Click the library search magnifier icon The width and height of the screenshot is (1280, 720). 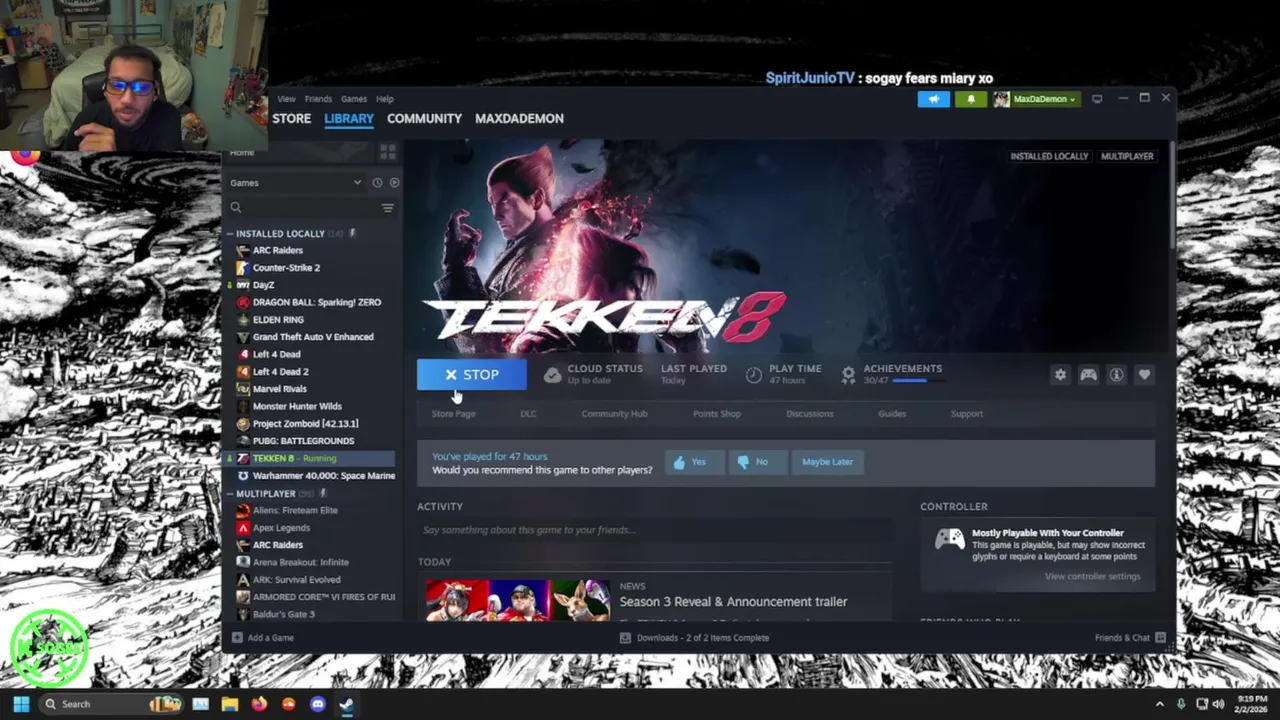click(236, 208)
